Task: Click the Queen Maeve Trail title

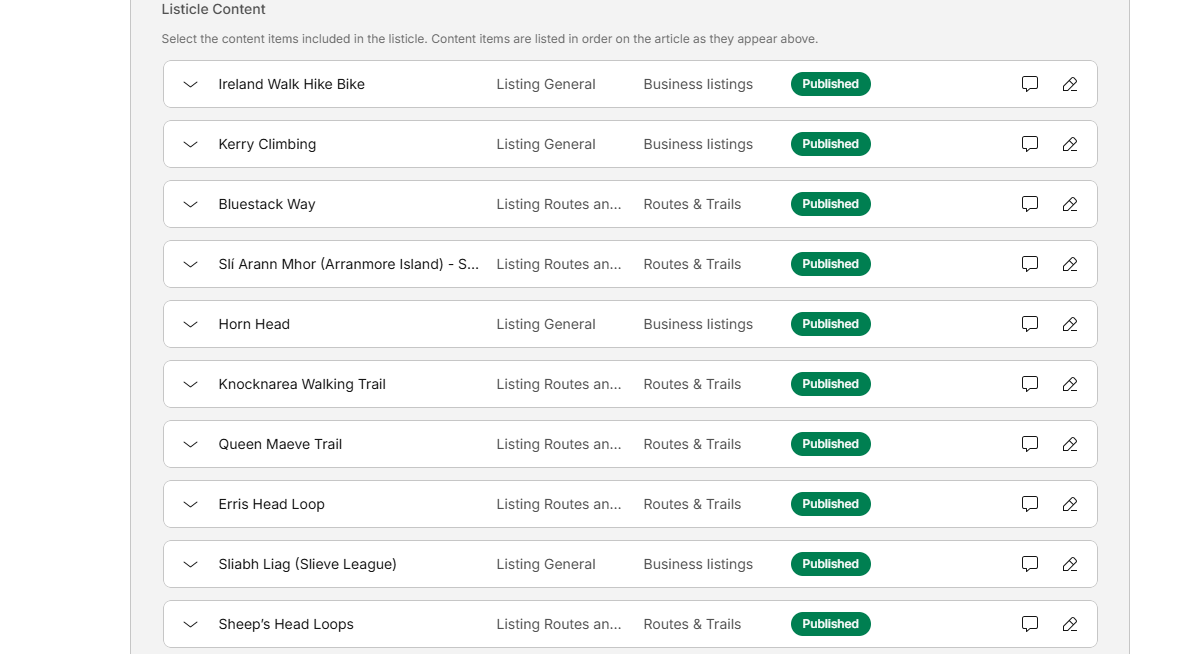Action: pyautogui.click(x=280, y=444)
